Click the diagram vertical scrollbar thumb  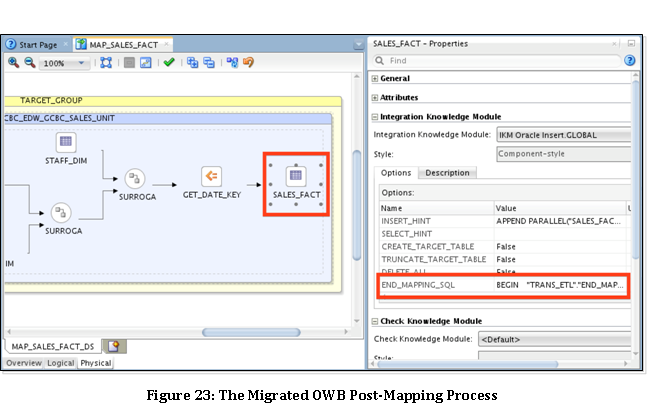(357, 205)
